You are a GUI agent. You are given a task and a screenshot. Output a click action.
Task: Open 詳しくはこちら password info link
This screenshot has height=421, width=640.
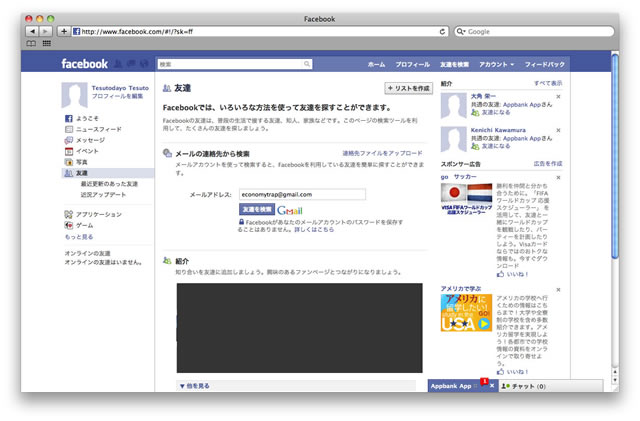pyautogui.click(x=314, y=230)
